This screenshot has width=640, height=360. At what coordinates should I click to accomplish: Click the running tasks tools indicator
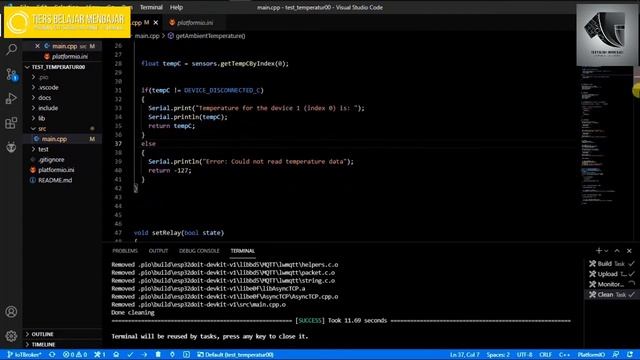pos(100,355)
